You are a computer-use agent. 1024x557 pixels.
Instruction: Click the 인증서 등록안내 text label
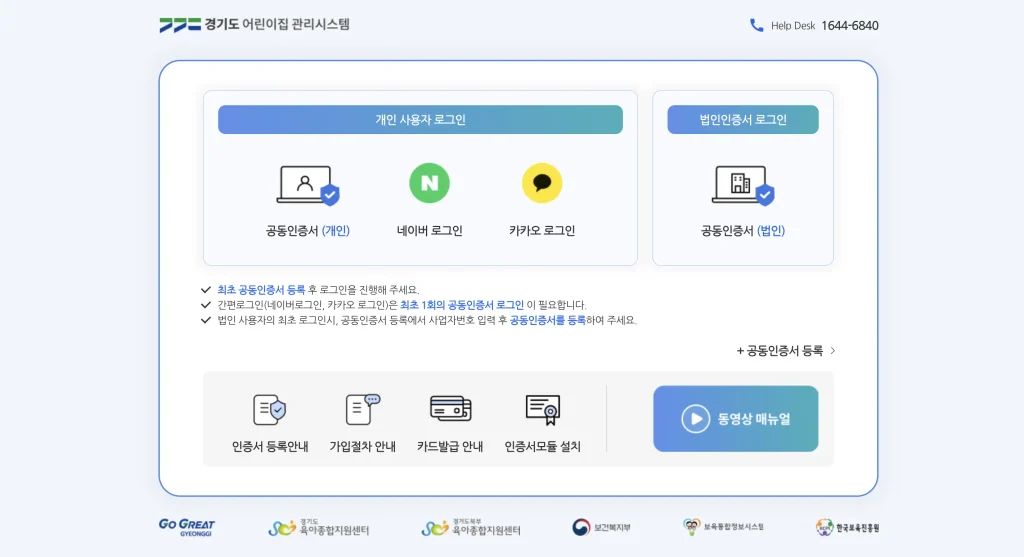[270, 447]
